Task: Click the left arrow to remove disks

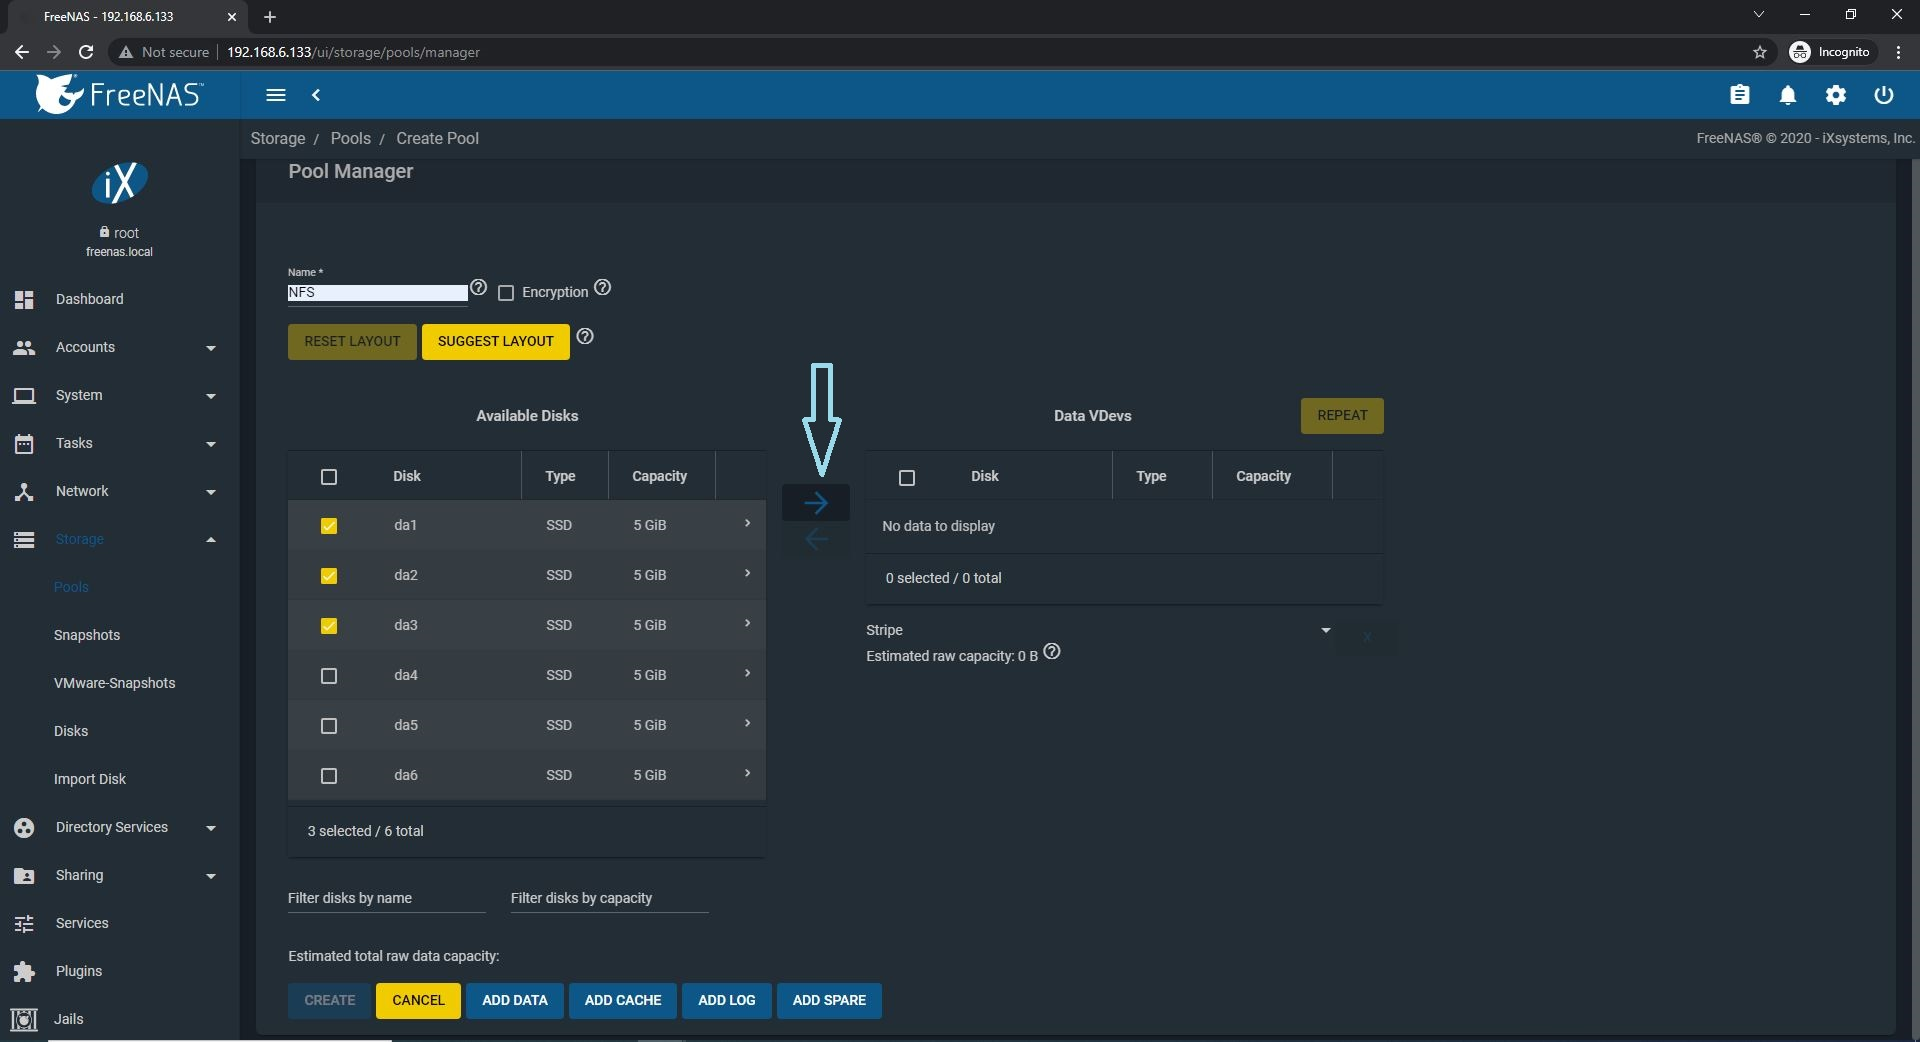Action: click(x=816, y=539)
